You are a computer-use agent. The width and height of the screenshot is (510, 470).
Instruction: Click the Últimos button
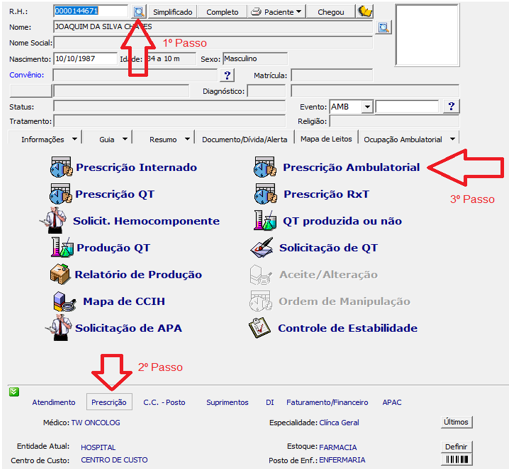click(456, 422)
